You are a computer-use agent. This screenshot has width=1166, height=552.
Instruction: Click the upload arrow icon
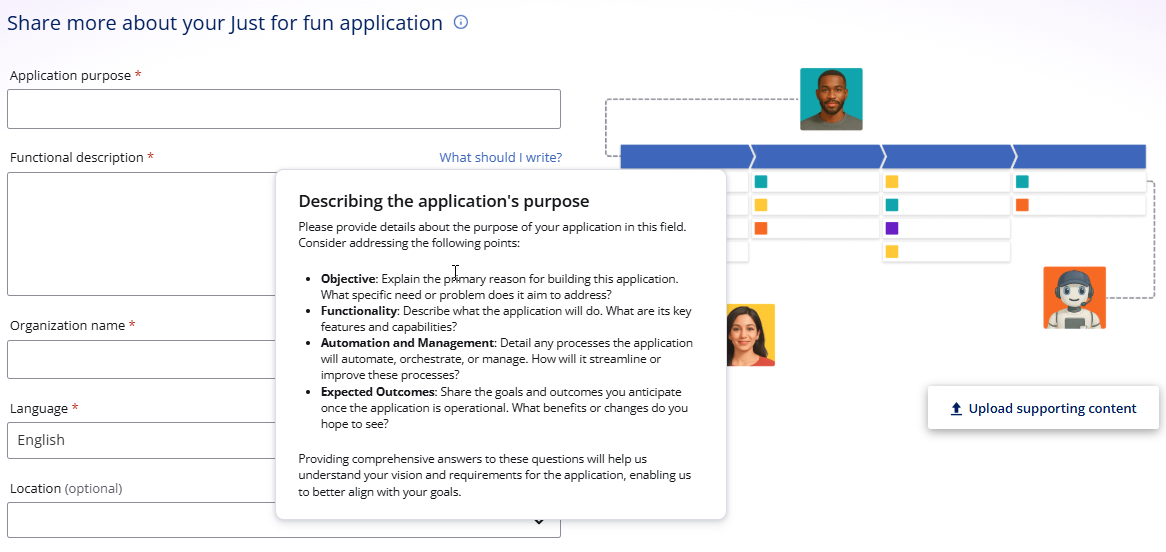tap(956, 408)
